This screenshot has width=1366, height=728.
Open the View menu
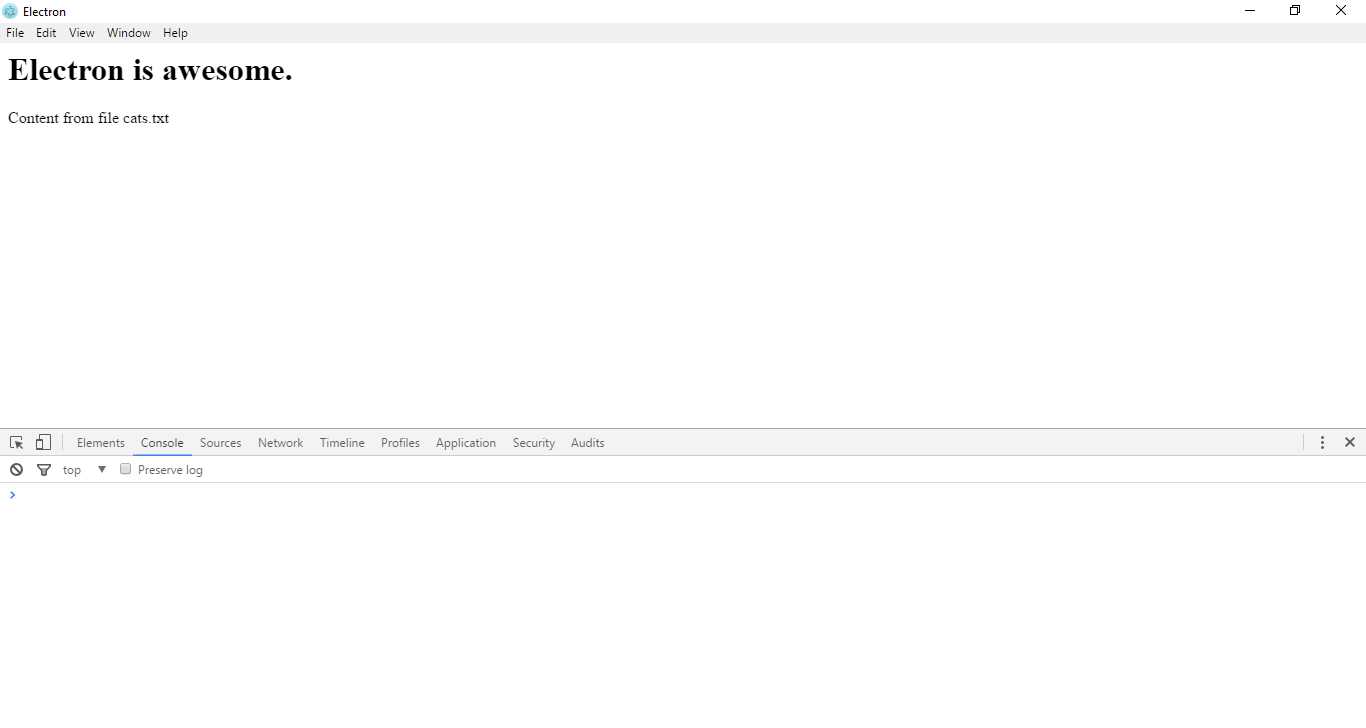click(82, 33)
